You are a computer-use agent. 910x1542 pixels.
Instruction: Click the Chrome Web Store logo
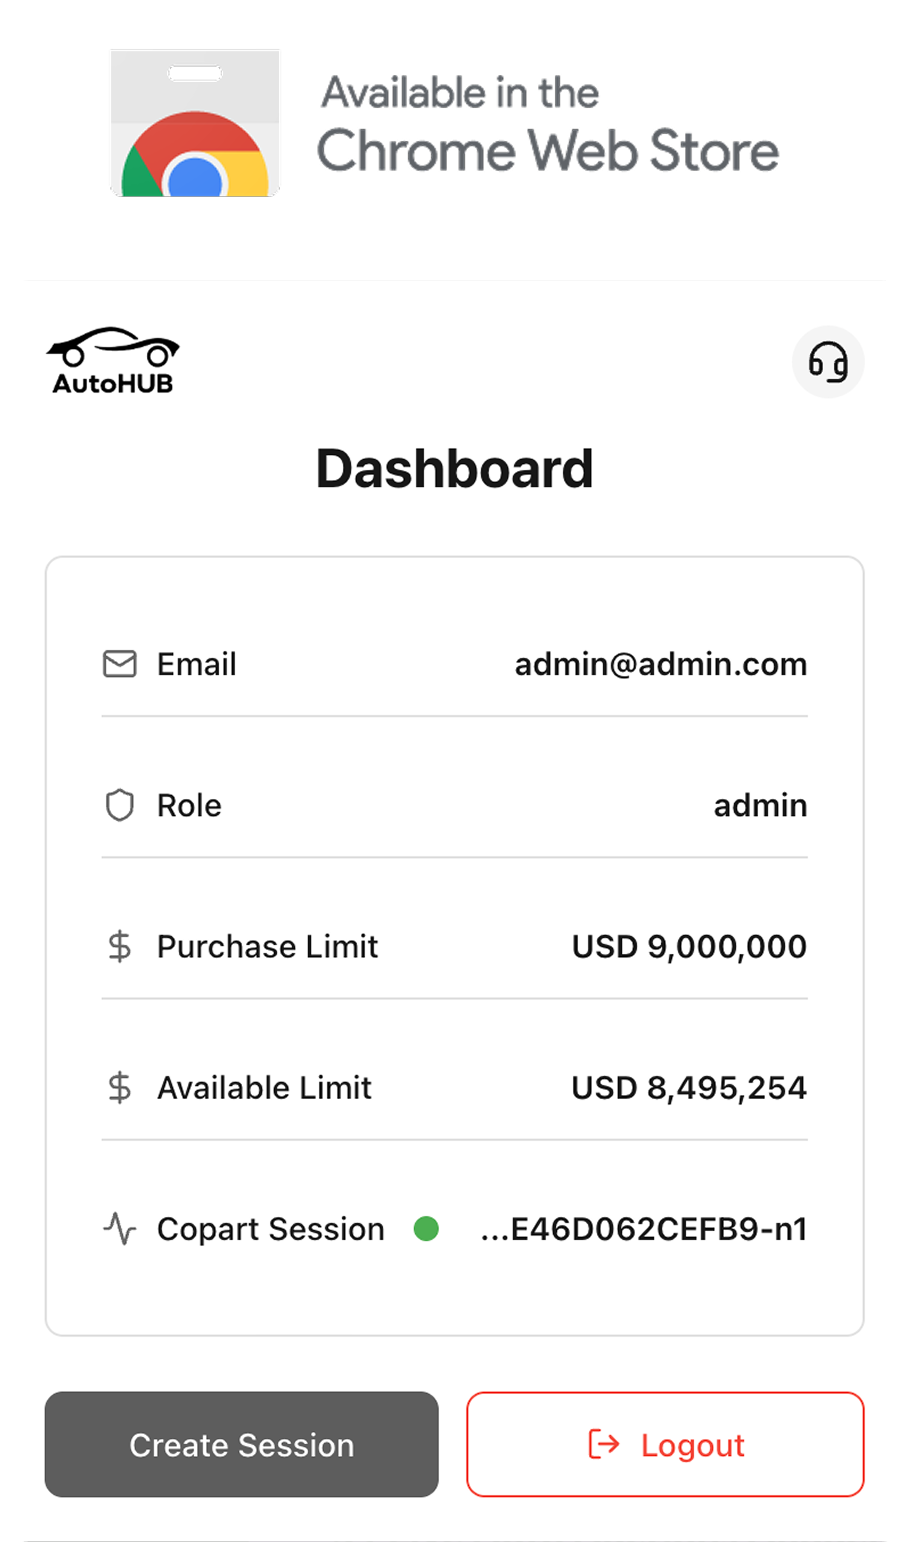195,124
